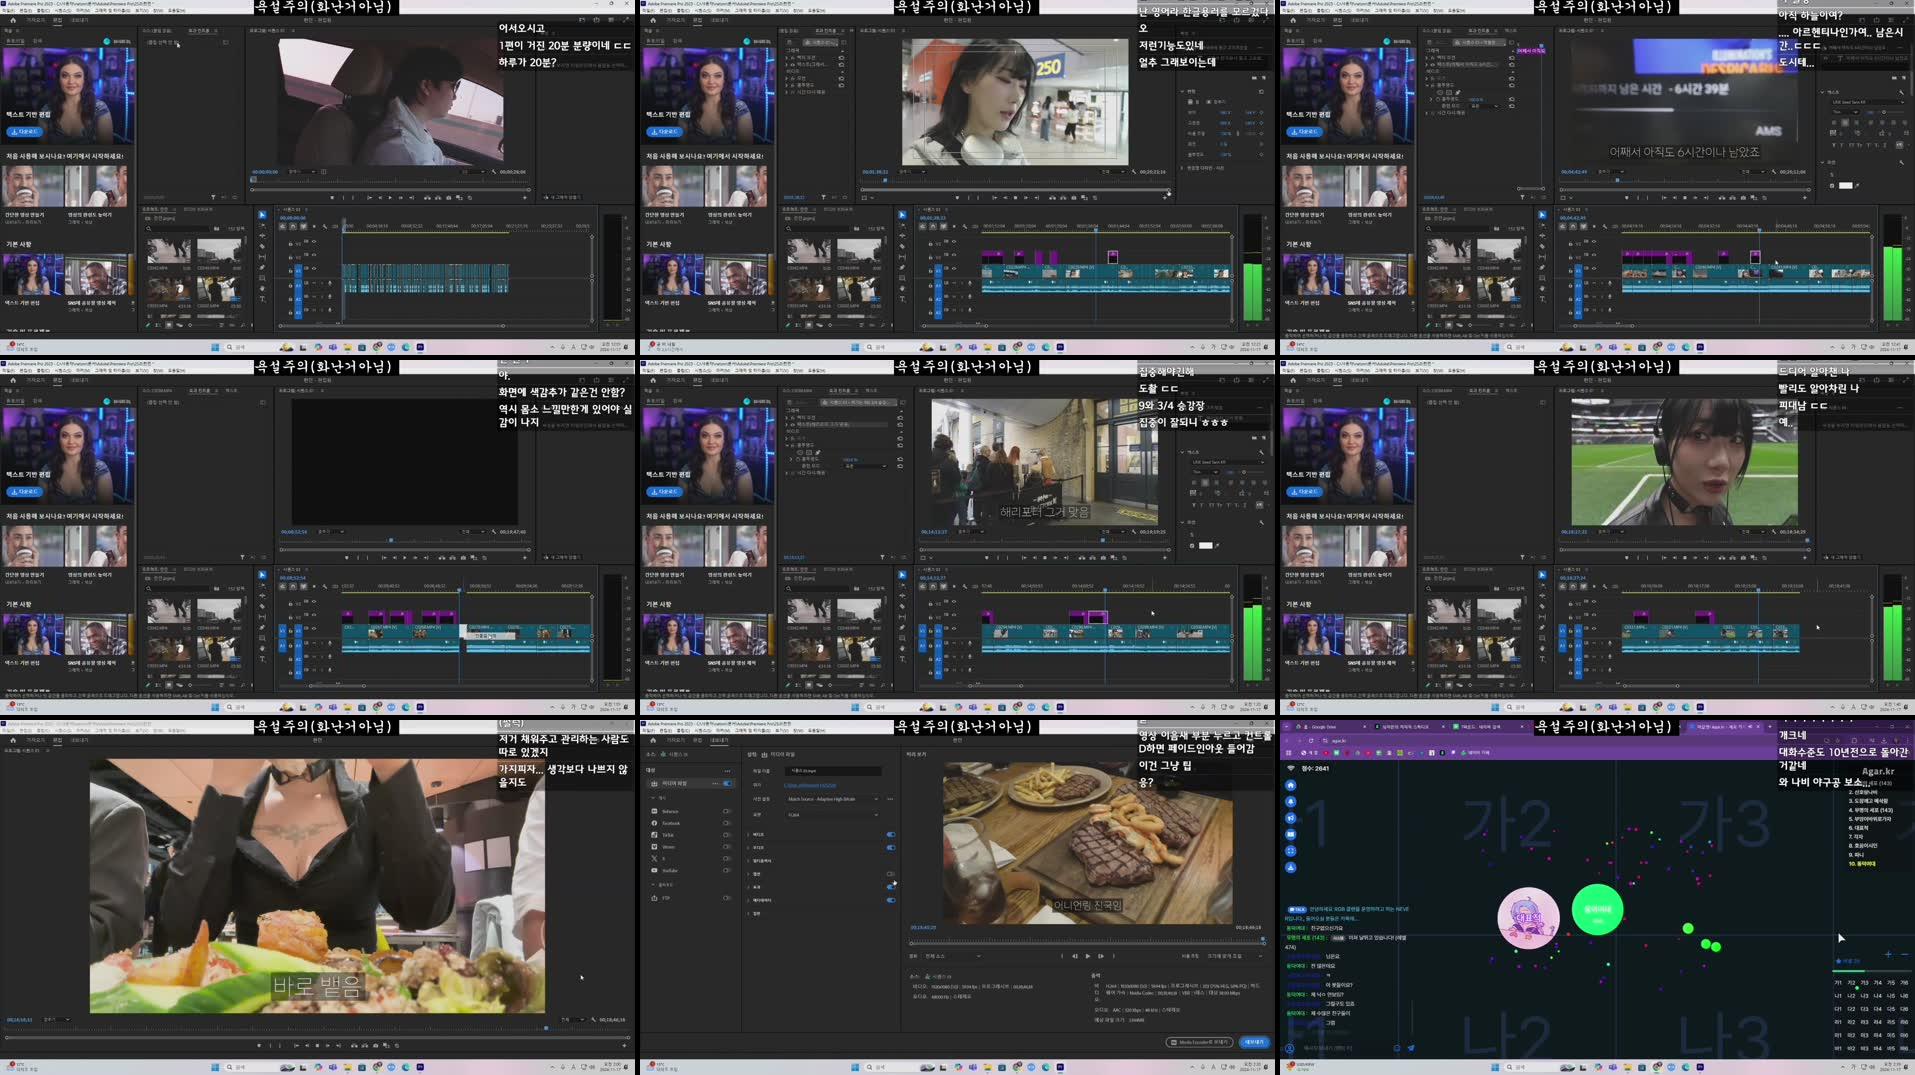Click white fill swatch in Harry Potter screenshot
The image size is (1915, 1075).
[1206, 545]
